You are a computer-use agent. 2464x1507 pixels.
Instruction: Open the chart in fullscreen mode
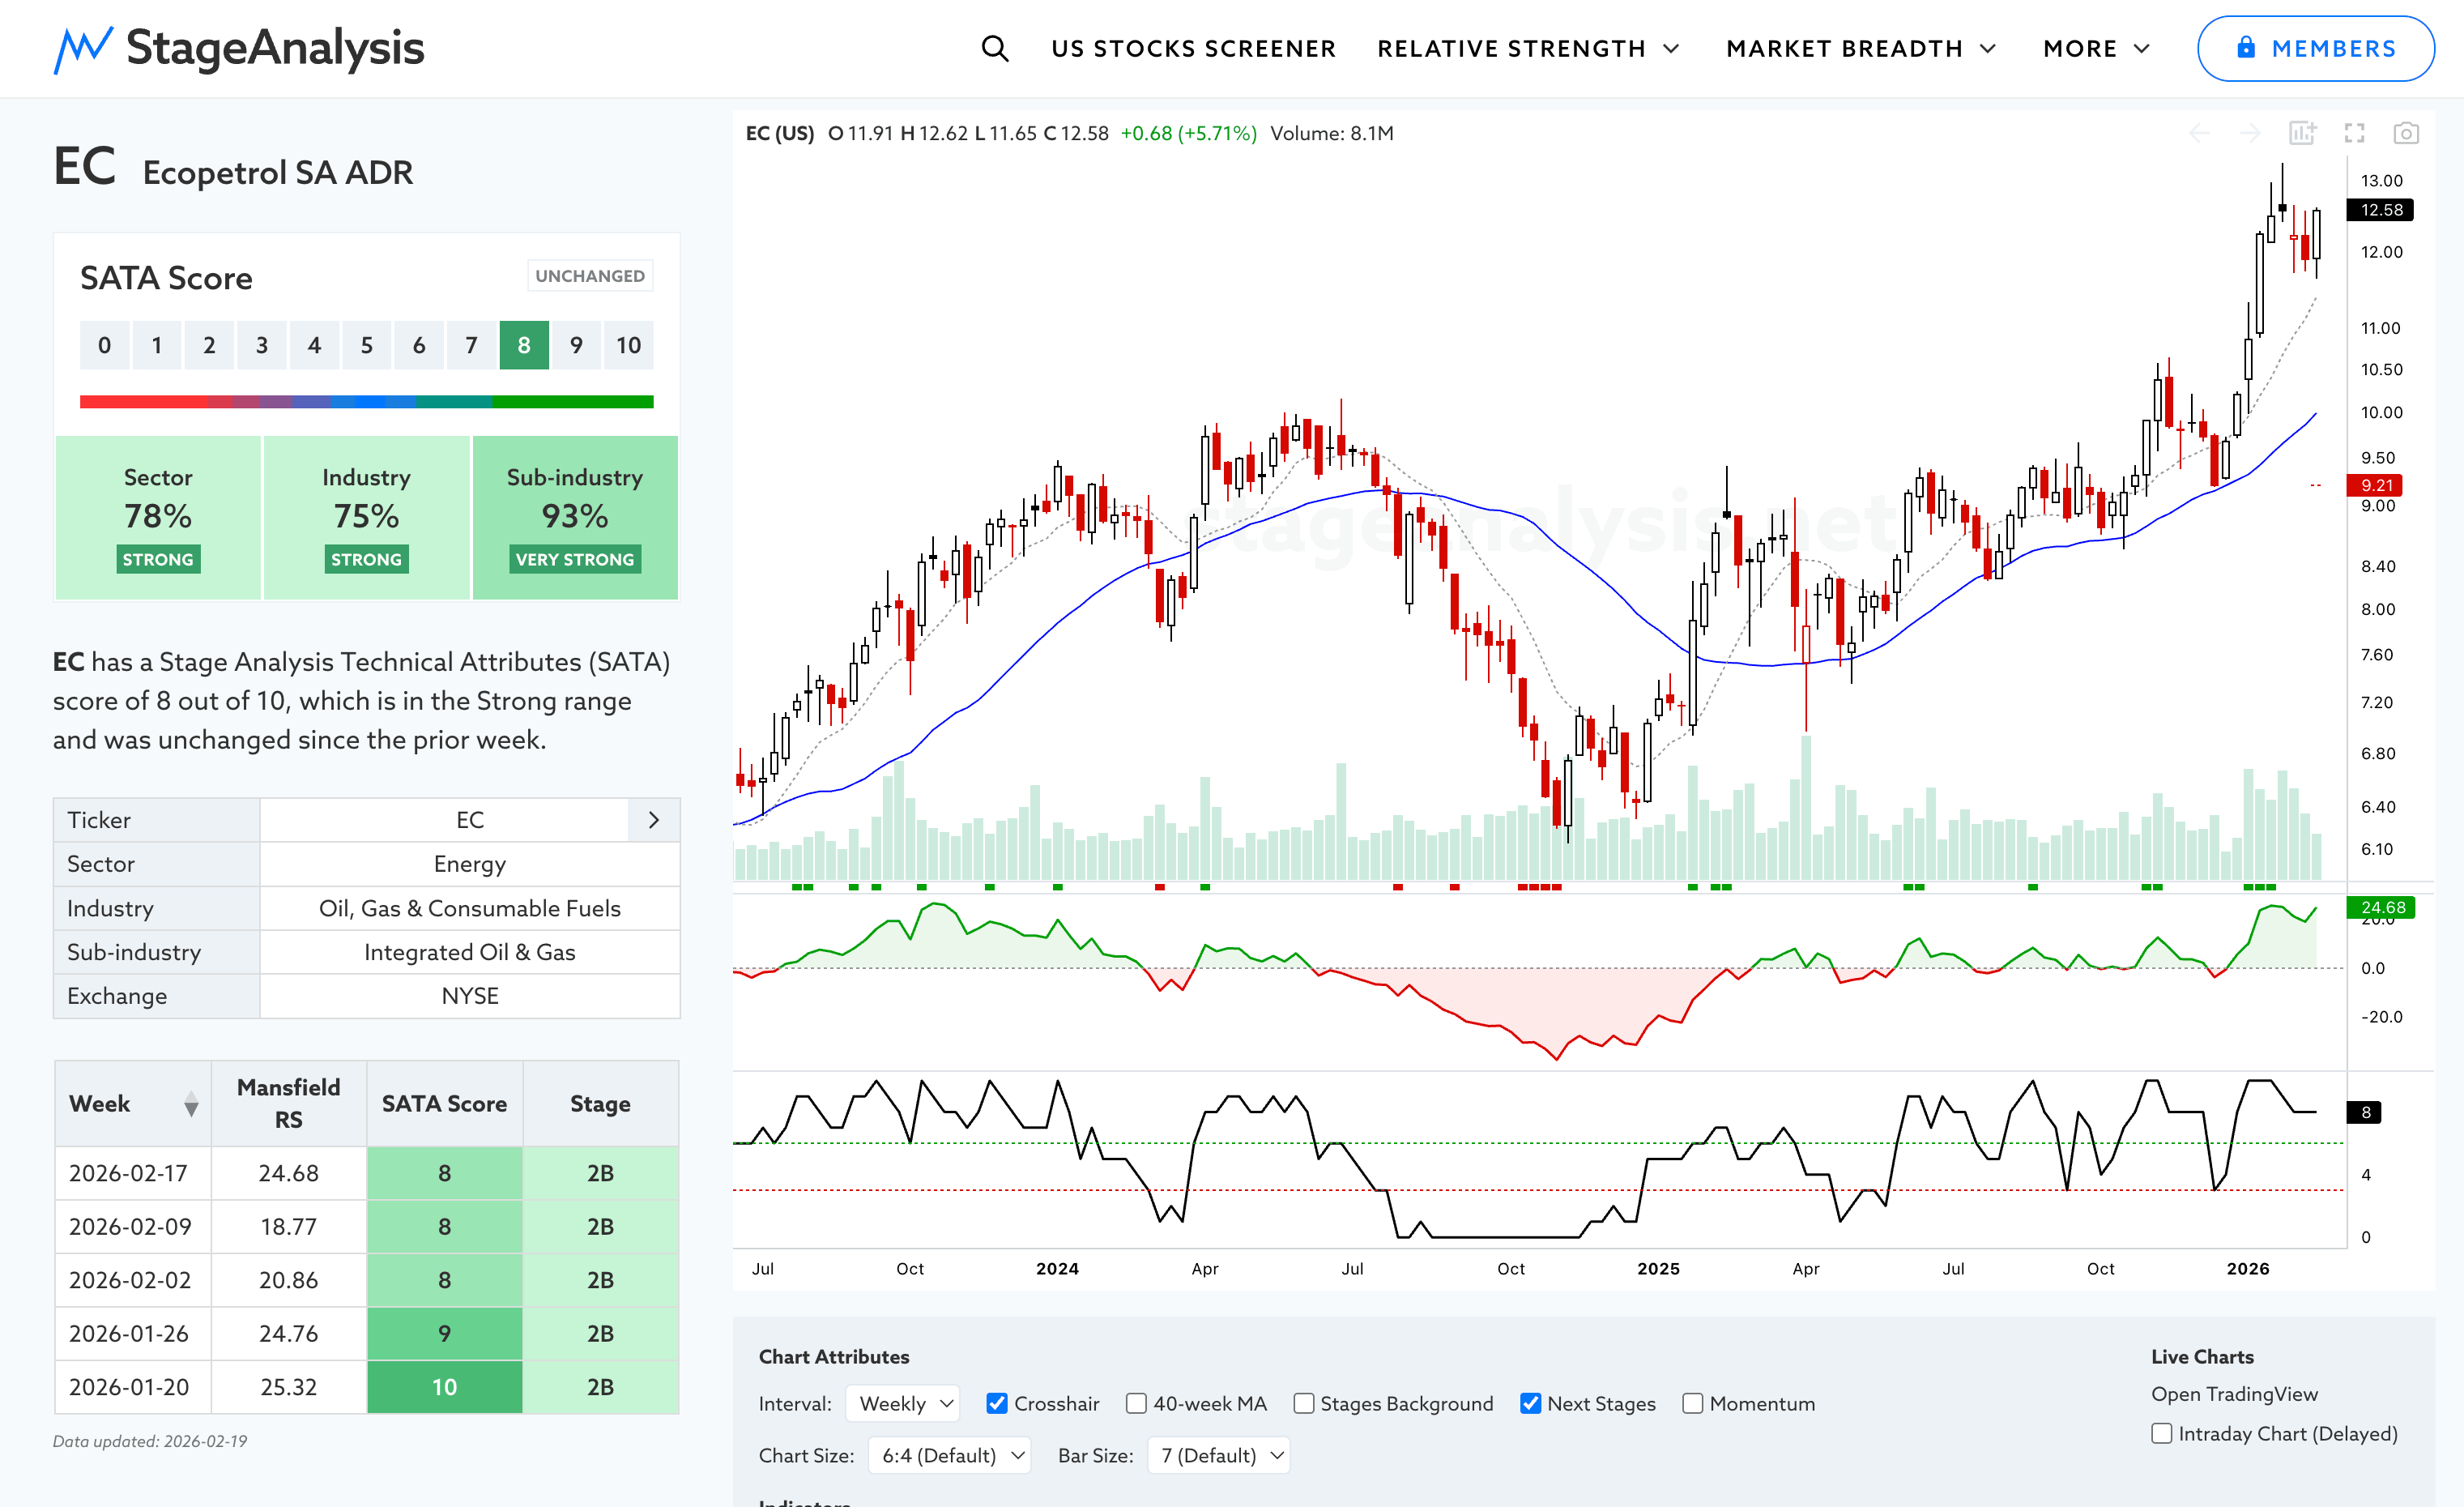click(x=2354, y=133)
